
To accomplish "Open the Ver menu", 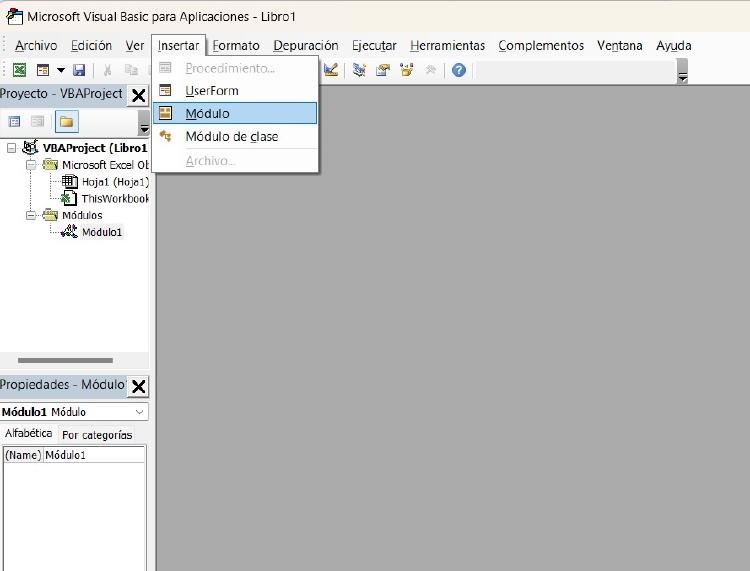I will coord(134,45).
